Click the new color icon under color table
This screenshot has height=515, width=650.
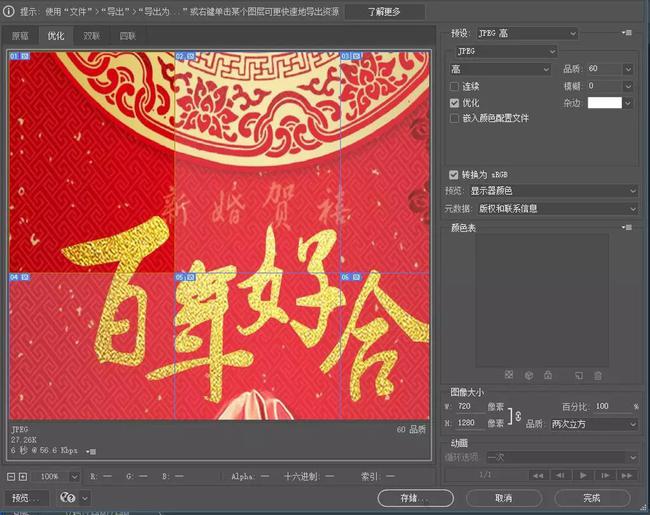[x=579, y=376]
